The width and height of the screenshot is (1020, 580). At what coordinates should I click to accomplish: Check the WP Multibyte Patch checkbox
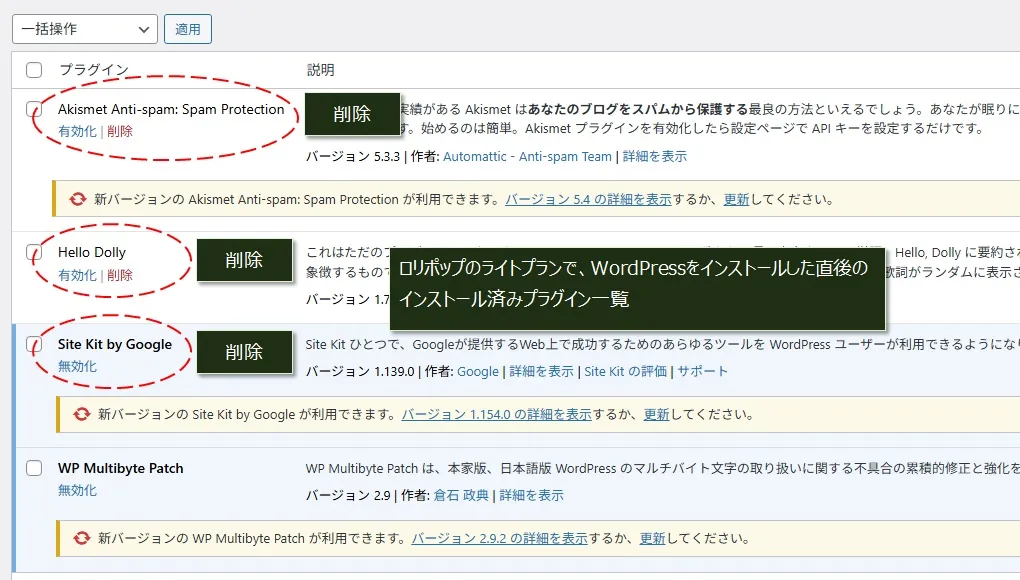[x=34, y=468]
